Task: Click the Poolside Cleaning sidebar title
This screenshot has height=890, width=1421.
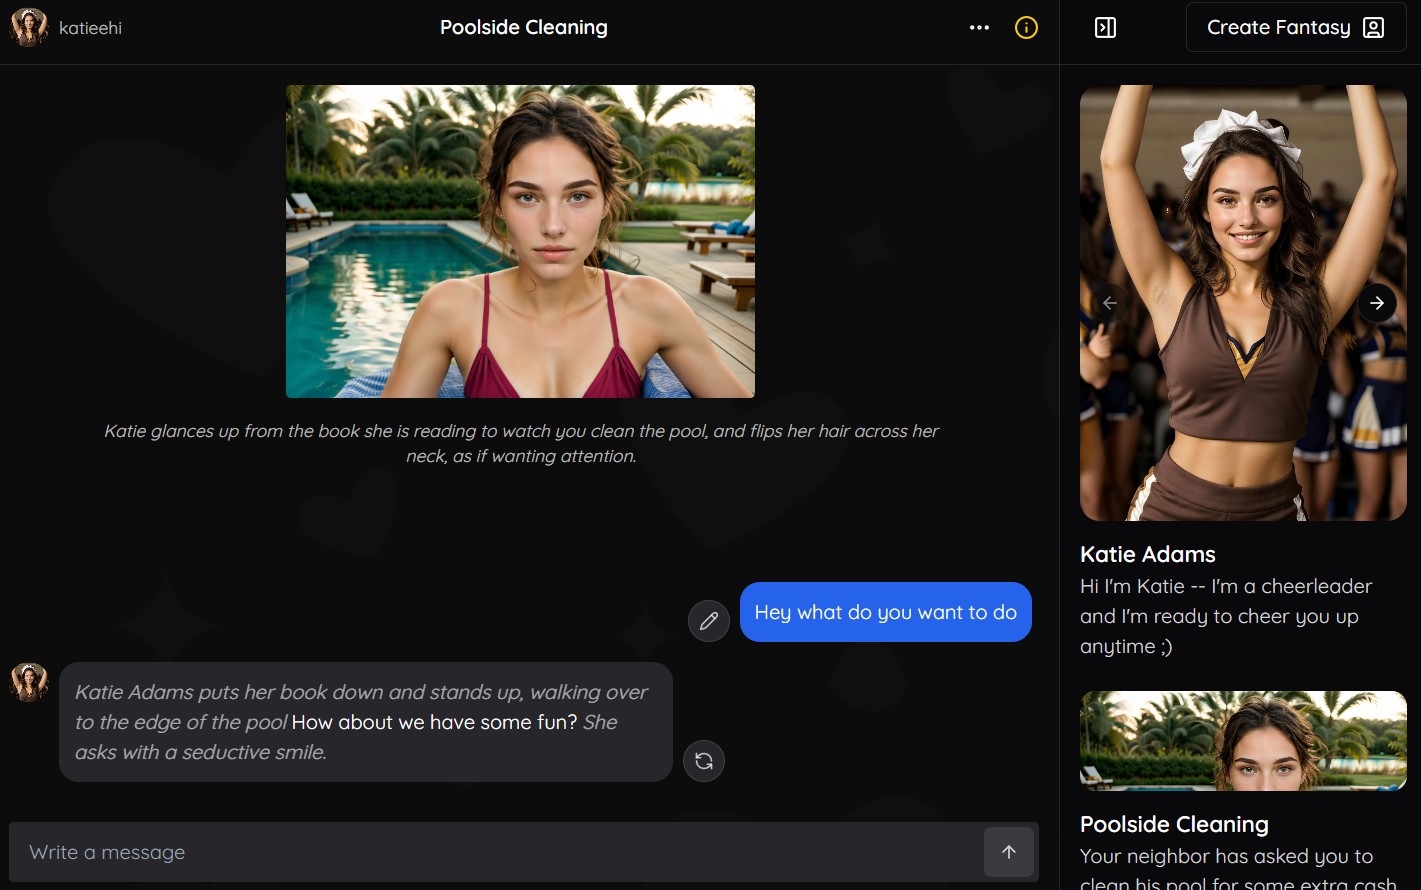Action: click(1174, 824)
